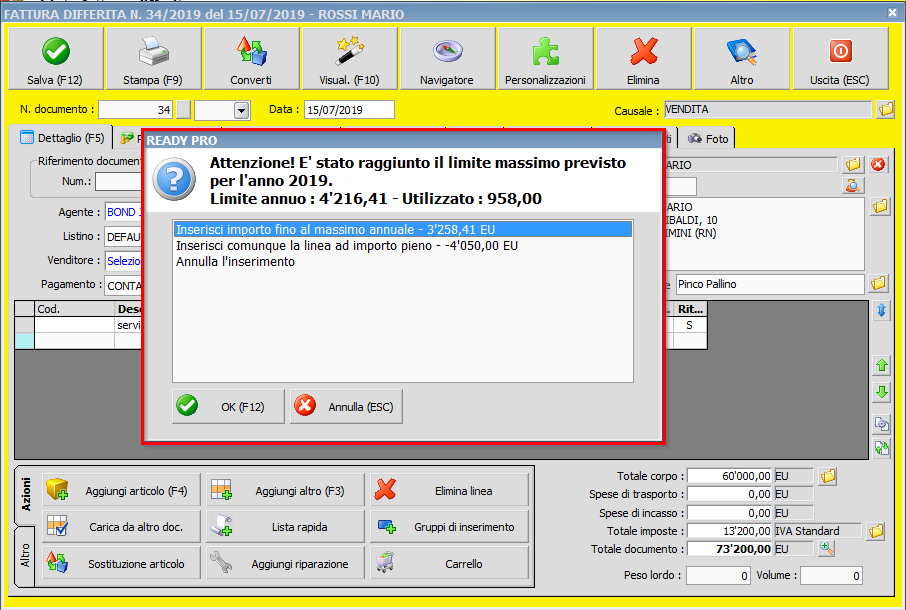Viewport: 906px width, 610px height.
Task: Click the Peso lordo field
Action: 718,575
